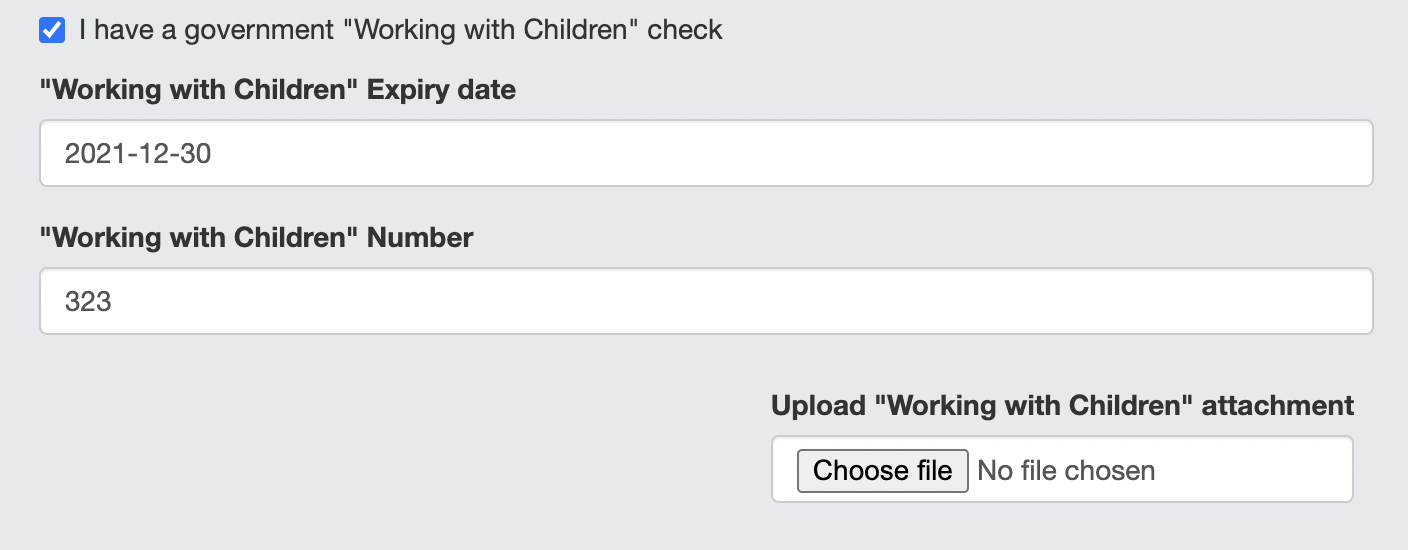Click the word "check" ending the checkbox label
Image resolution: width=1408 pixels, height=550 pixels.
[685, 30]
